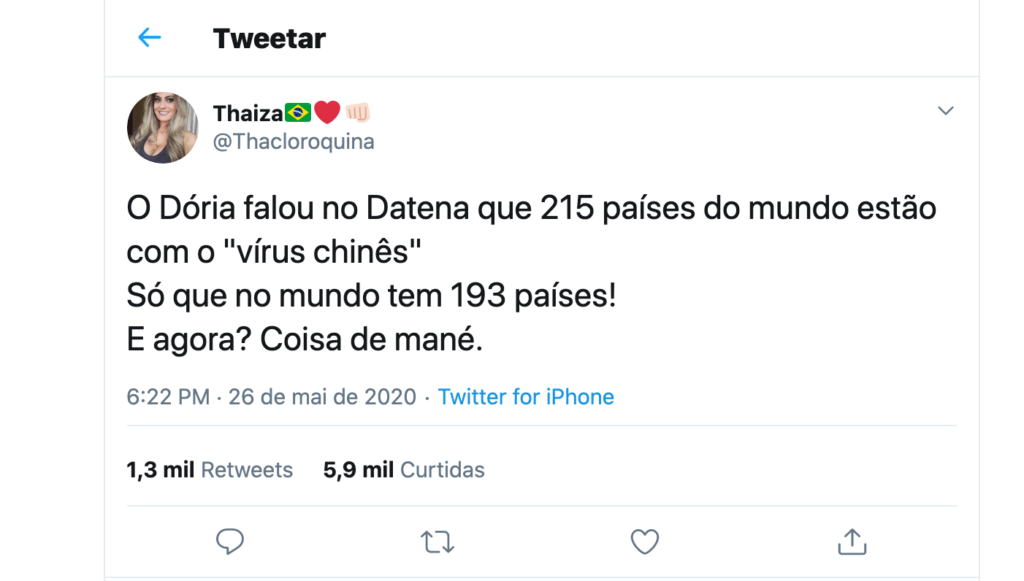Click the line "E agora? Coisa de mané."
1024x581 pixels.
point(305,340)
